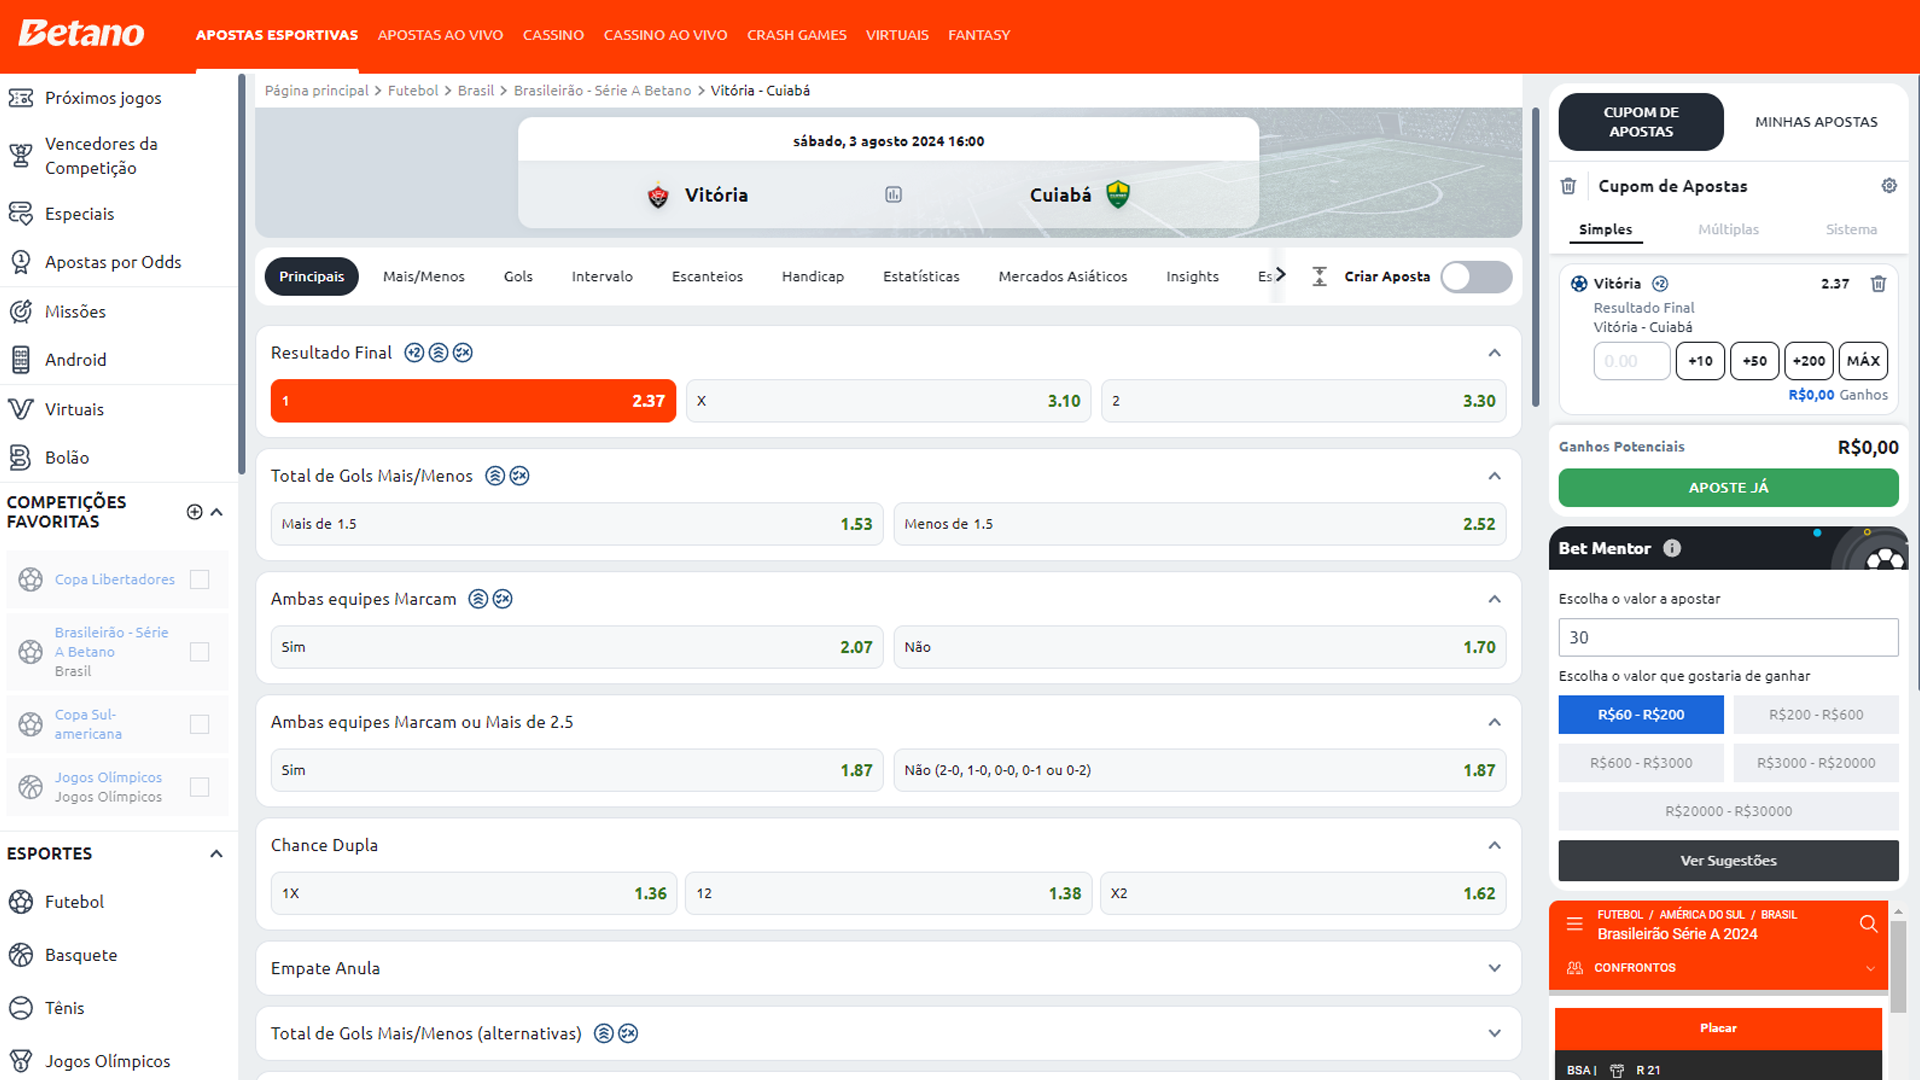
Task: Check the Jogos Olímpicos favorite checkbox
Action: (x=200, y=787)
